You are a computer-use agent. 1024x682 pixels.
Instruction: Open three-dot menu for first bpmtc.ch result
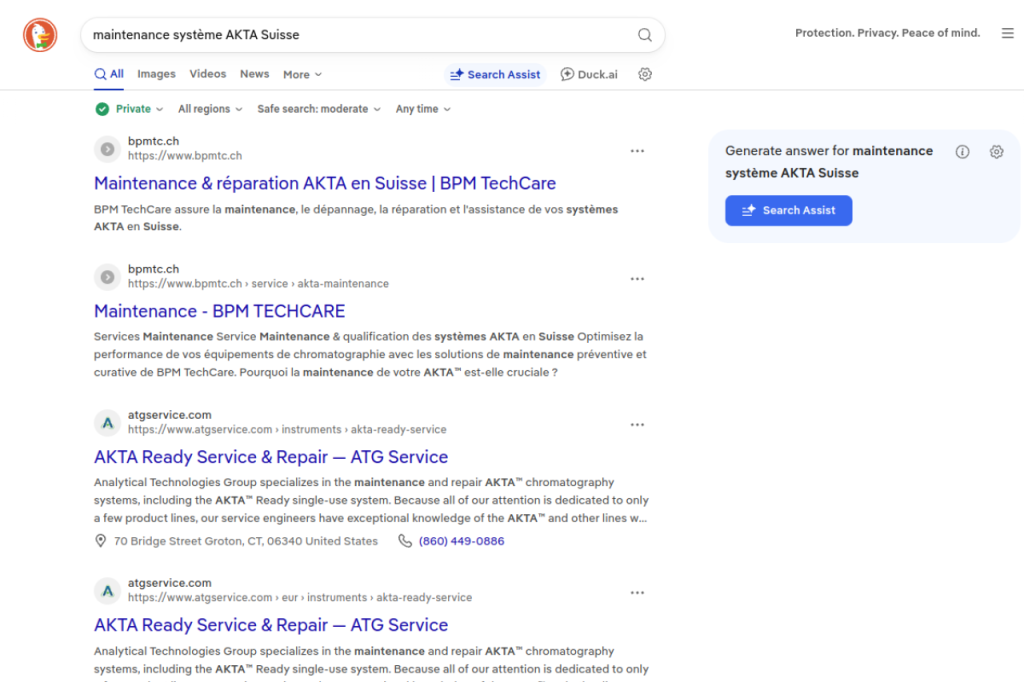tap(637, 151)
